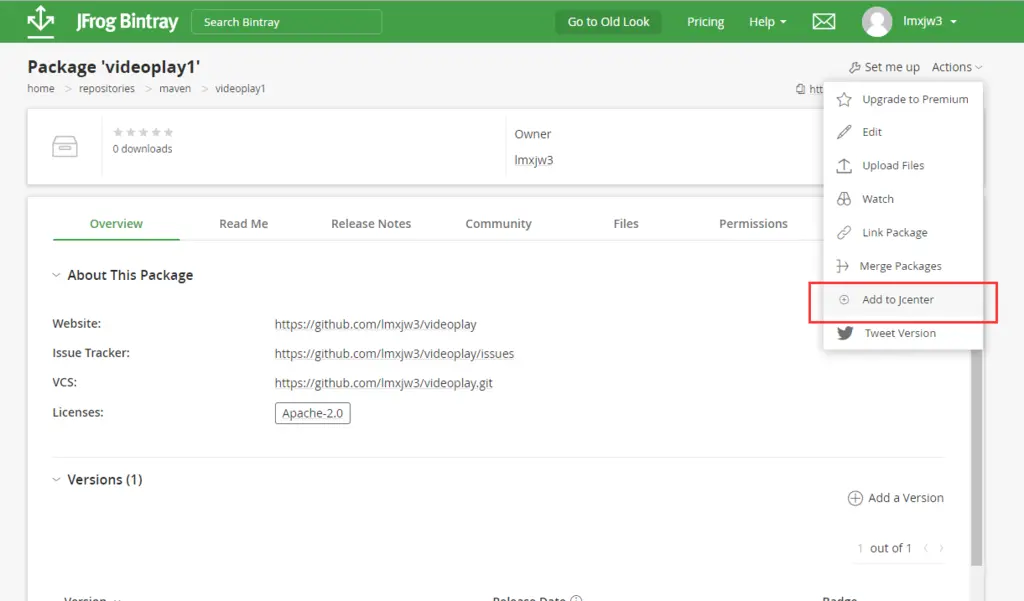The height and width of the screenshot is (601, 1024).
Task: Go to maven breadcrumb
Action: point(175,89)
